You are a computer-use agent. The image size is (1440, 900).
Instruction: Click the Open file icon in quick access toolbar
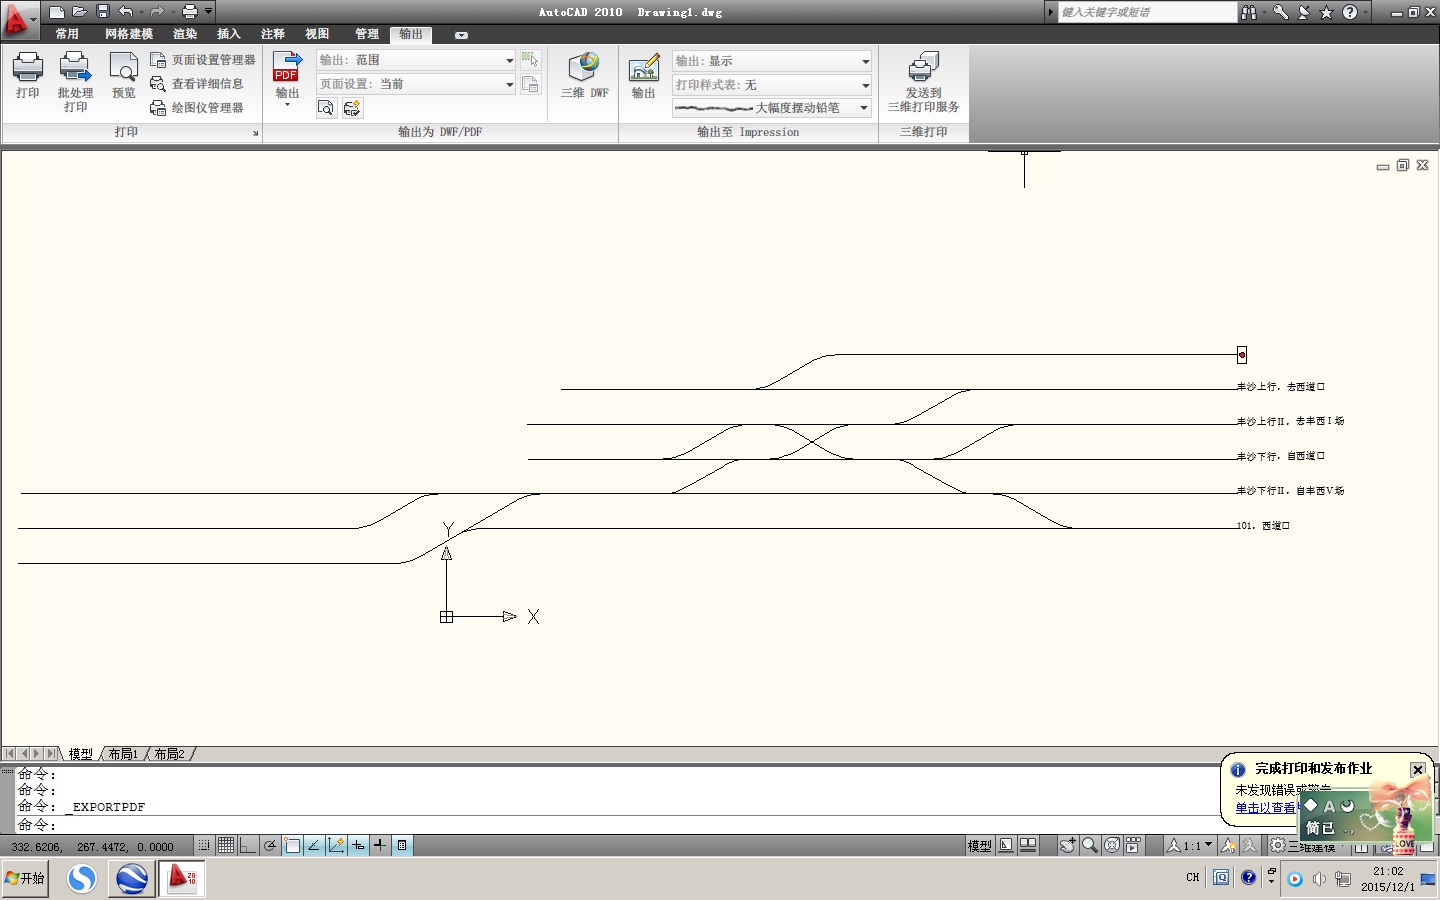pos(79,12)
